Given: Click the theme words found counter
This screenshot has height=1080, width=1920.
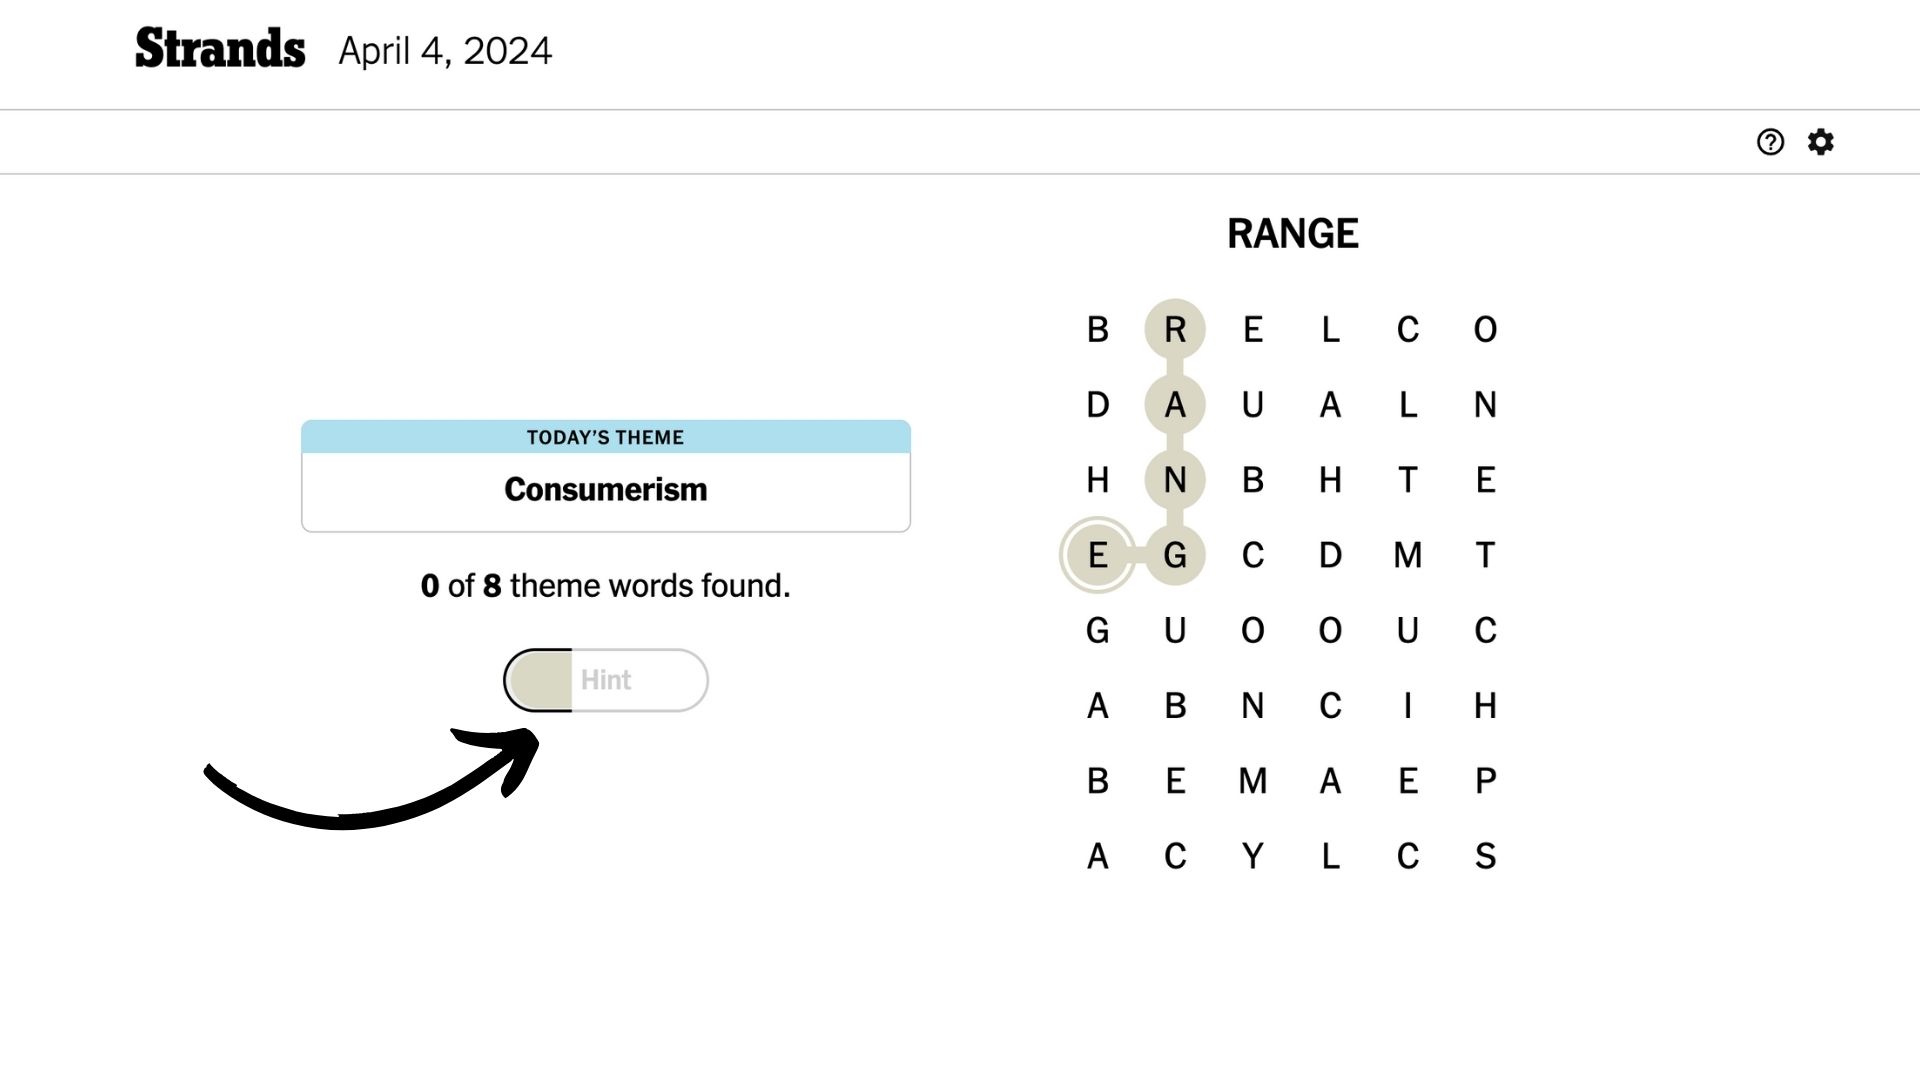Looking at the screenshot, I should click(x=605, y=586).
